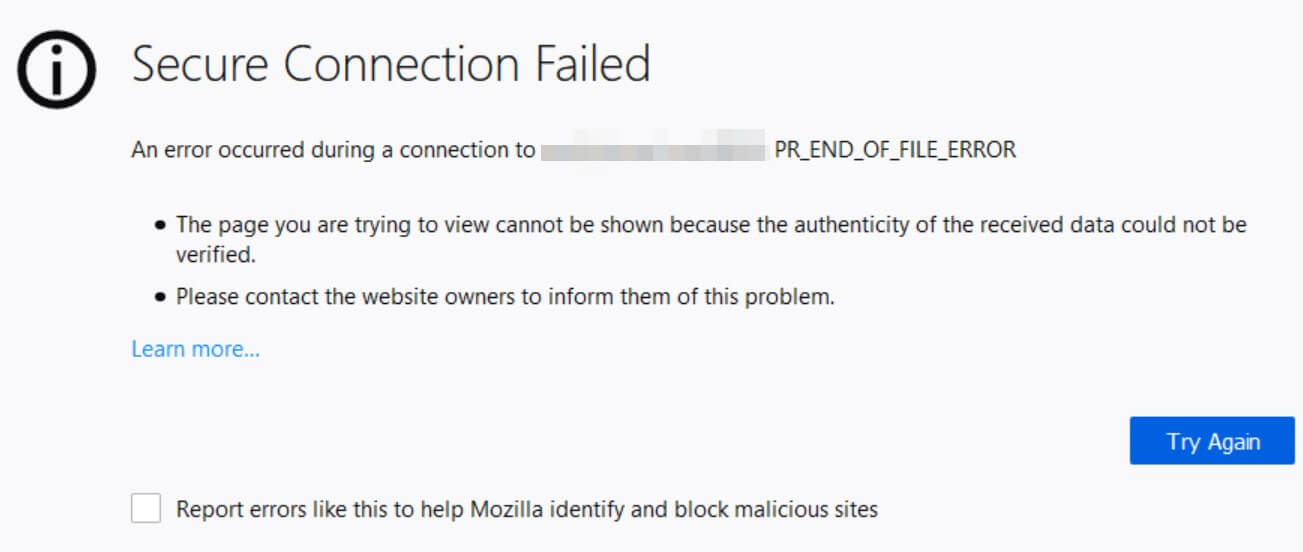Click the Try Again button
The width and height of the screenshot is (1303, 552).
coord(1212,441)
